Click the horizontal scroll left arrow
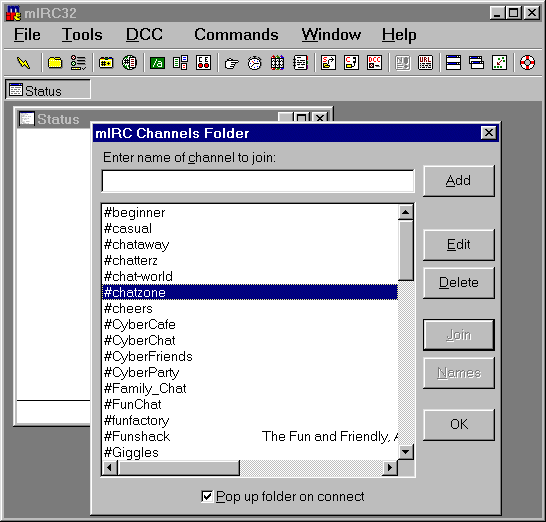546x522 pixels. 110,467
